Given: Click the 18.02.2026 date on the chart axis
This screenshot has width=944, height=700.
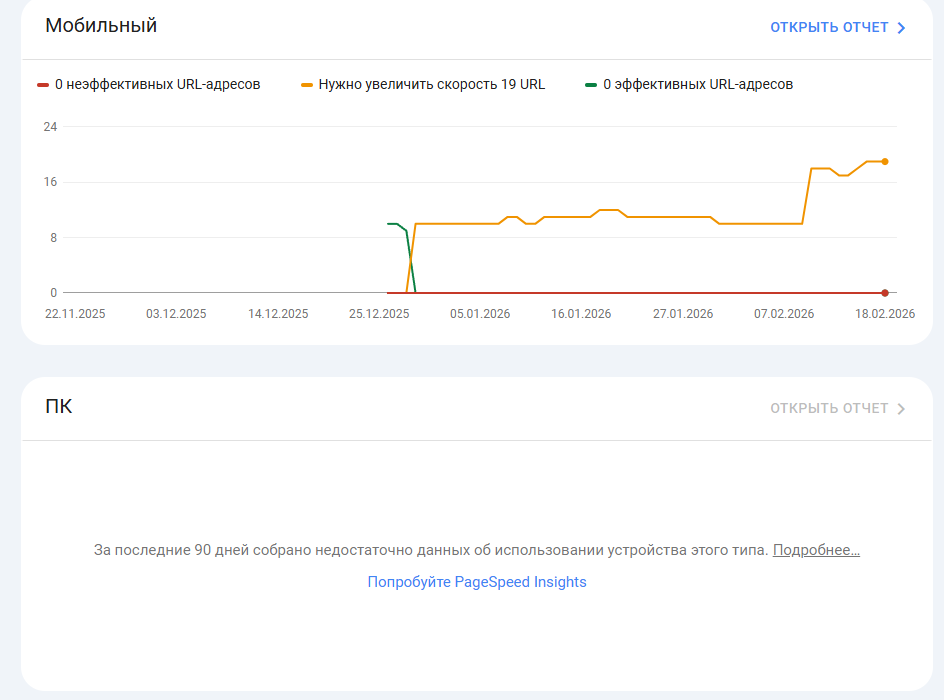Looking at the screenshot, I should (885, 313).
